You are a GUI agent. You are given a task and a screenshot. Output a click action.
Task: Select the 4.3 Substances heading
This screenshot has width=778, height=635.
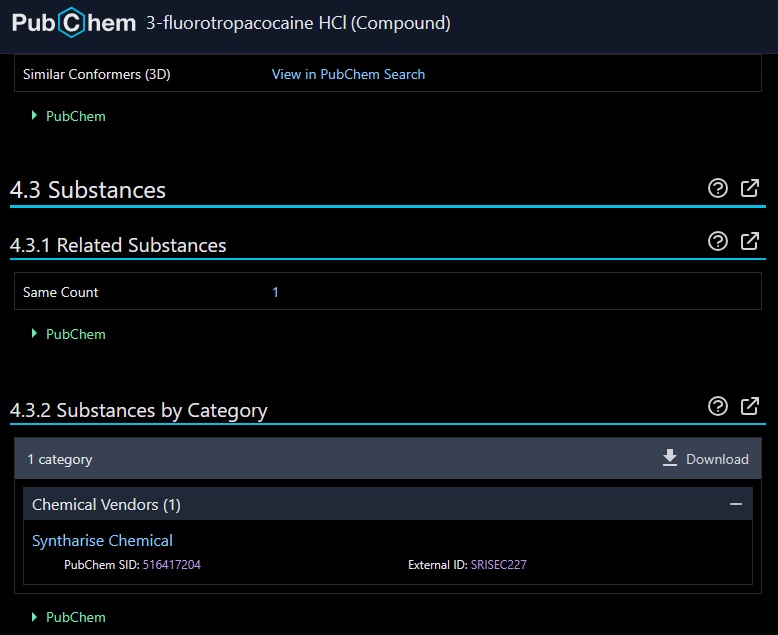click(x=88, y=190)
